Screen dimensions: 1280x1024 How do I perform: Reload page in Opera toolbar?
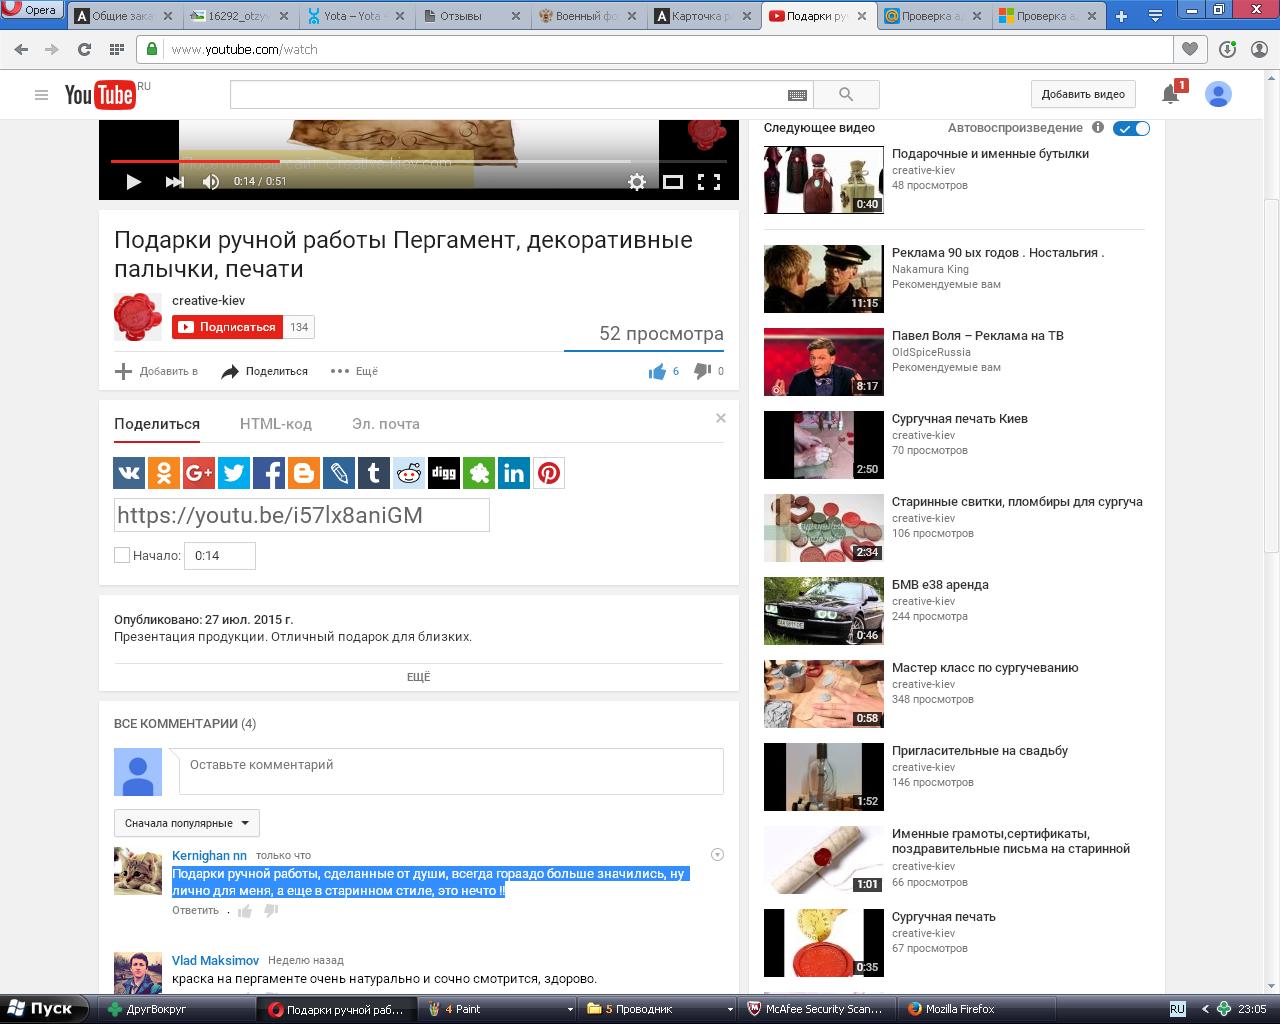84,49
